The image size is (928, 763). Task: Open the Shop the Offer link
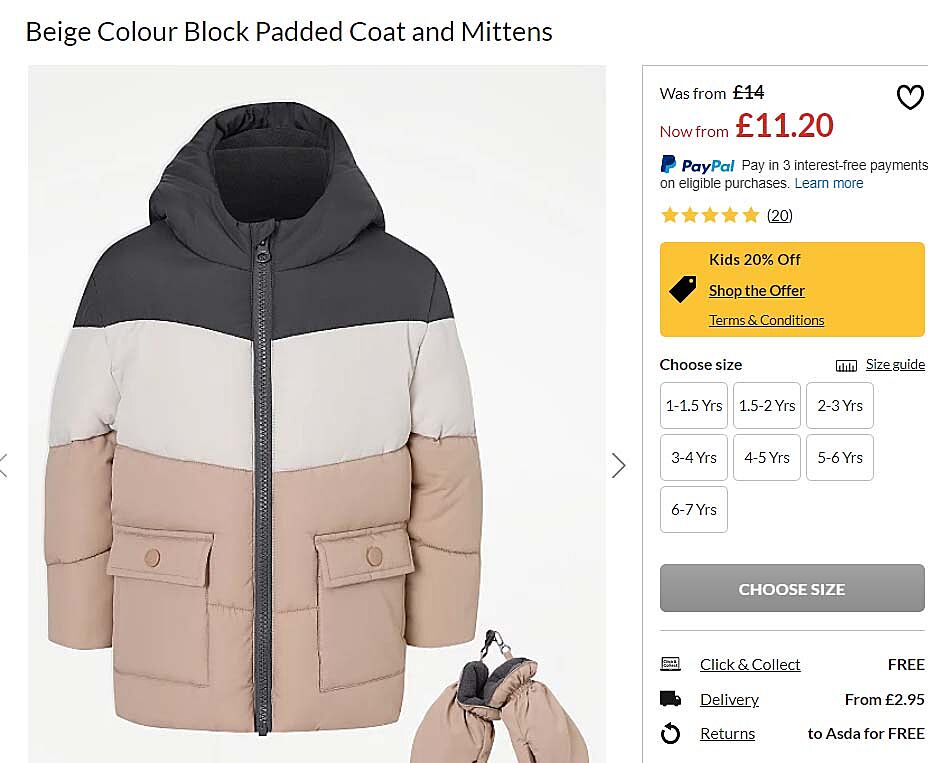[x=757, y=291]
